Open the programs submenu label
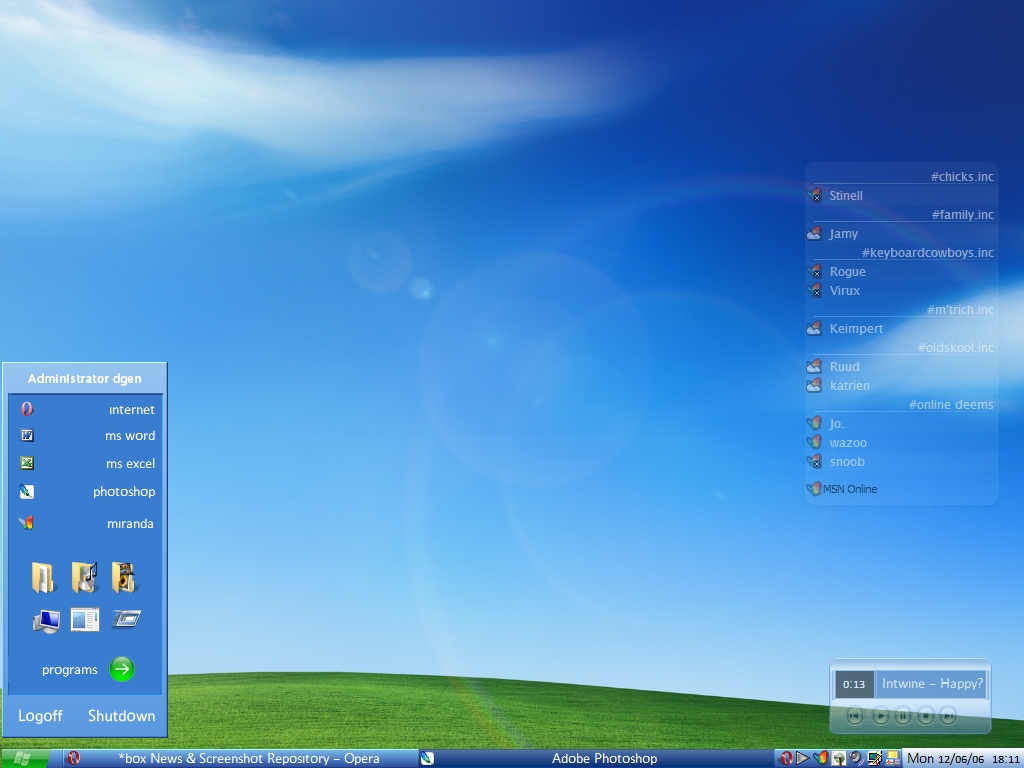 point(70,669)
